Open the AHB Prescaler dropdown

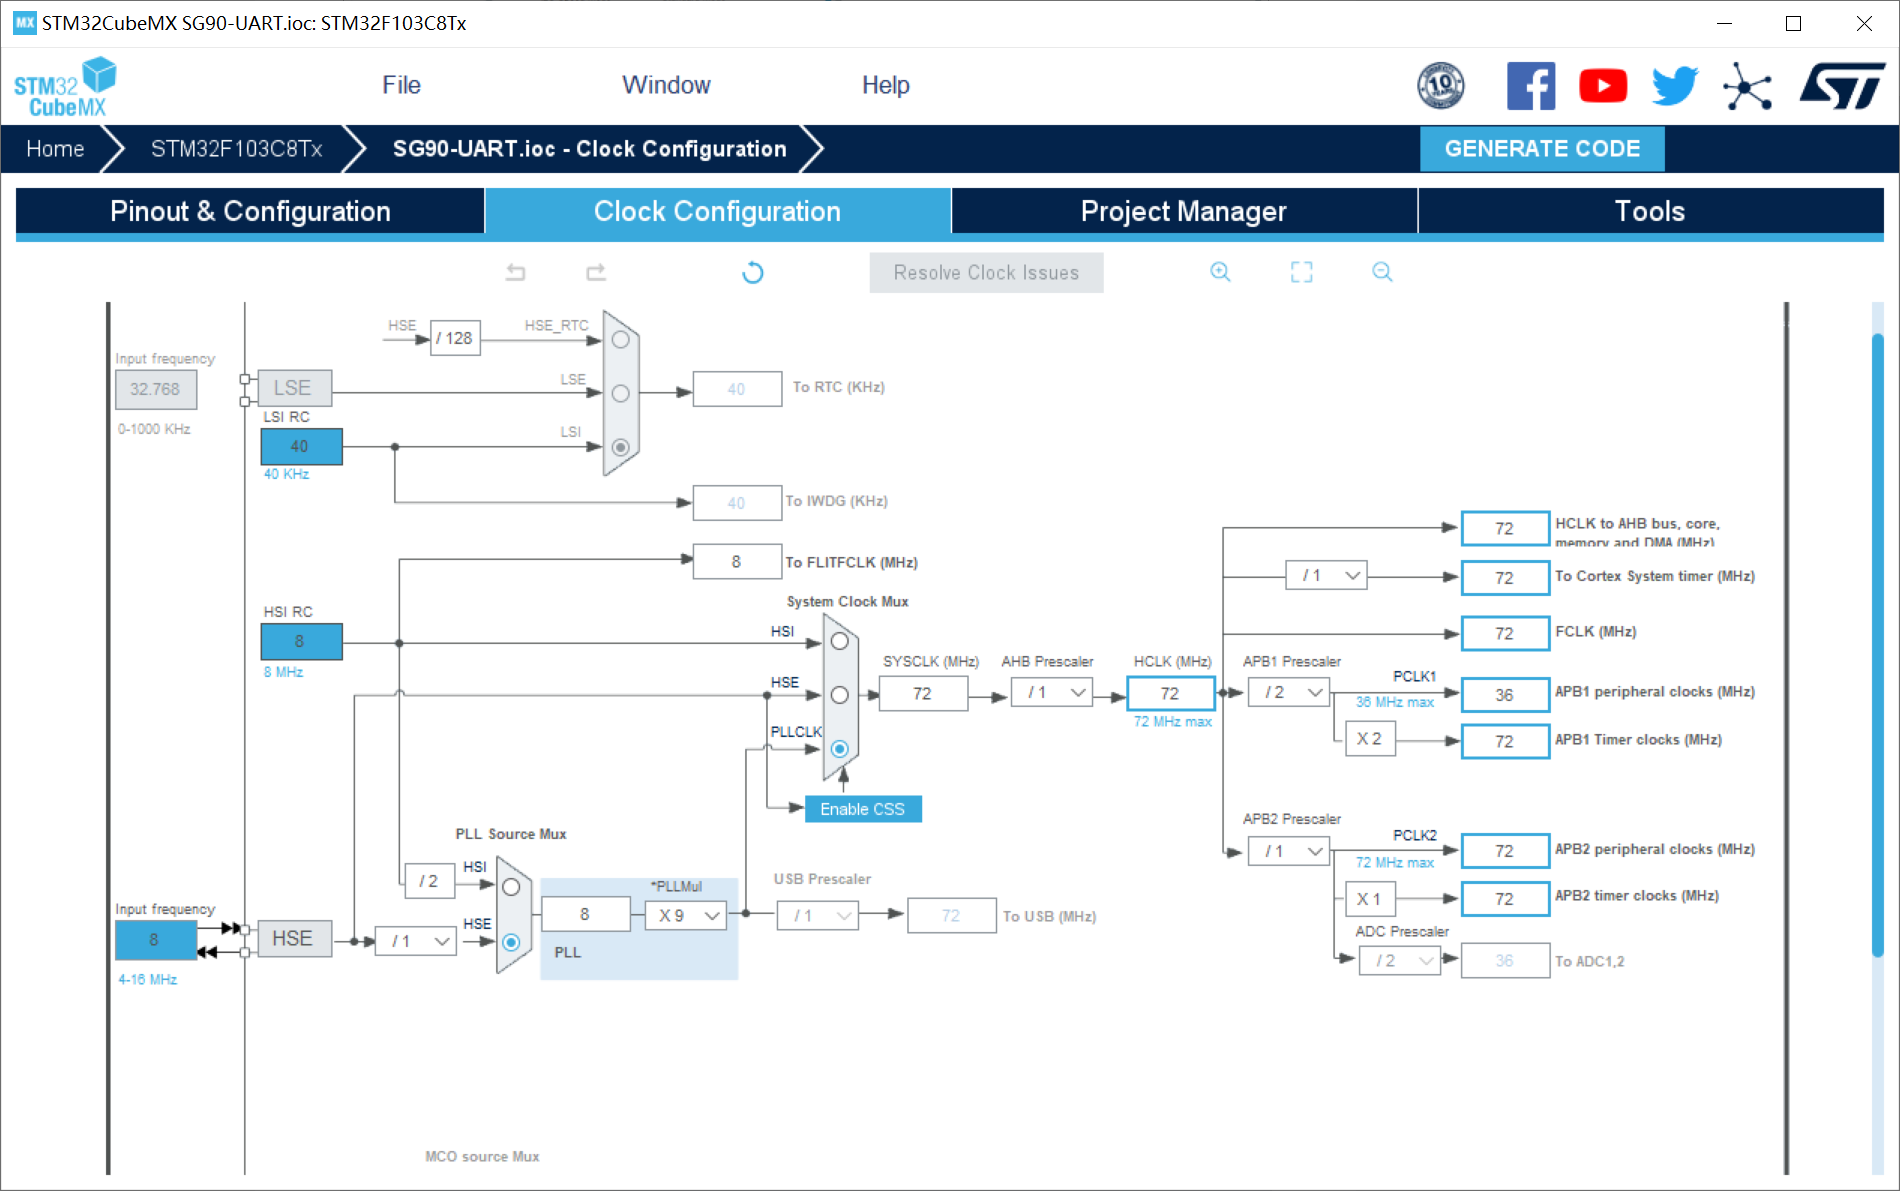click(1052, 693)
